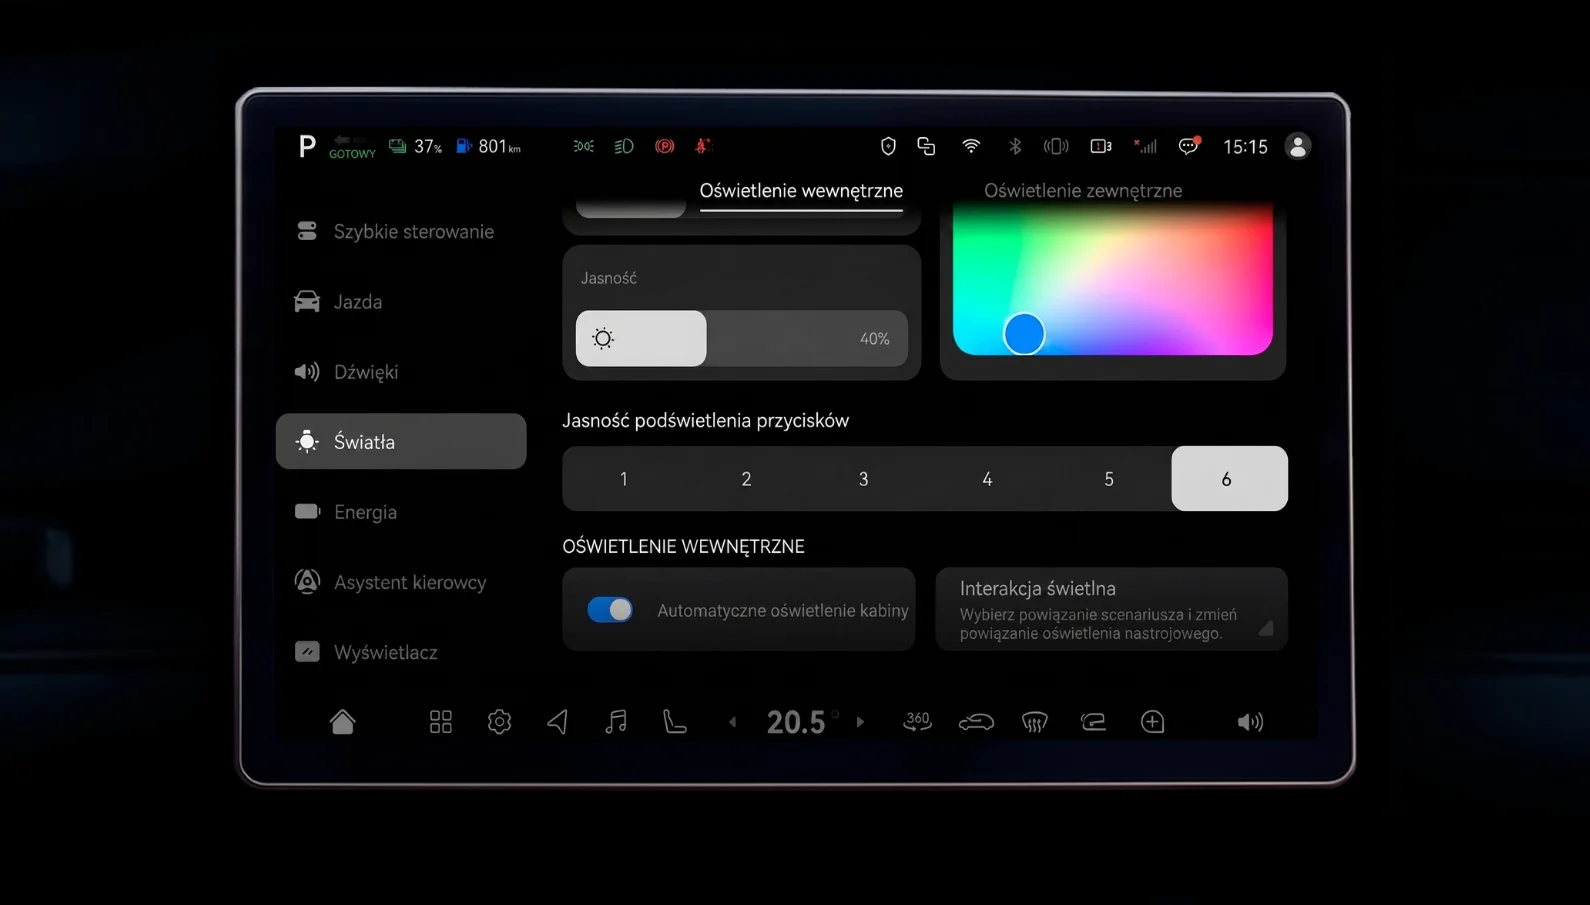Open Szybkie sterowanie menu
The width and height of the screenshot is (1590, 905).
(401, 231)
